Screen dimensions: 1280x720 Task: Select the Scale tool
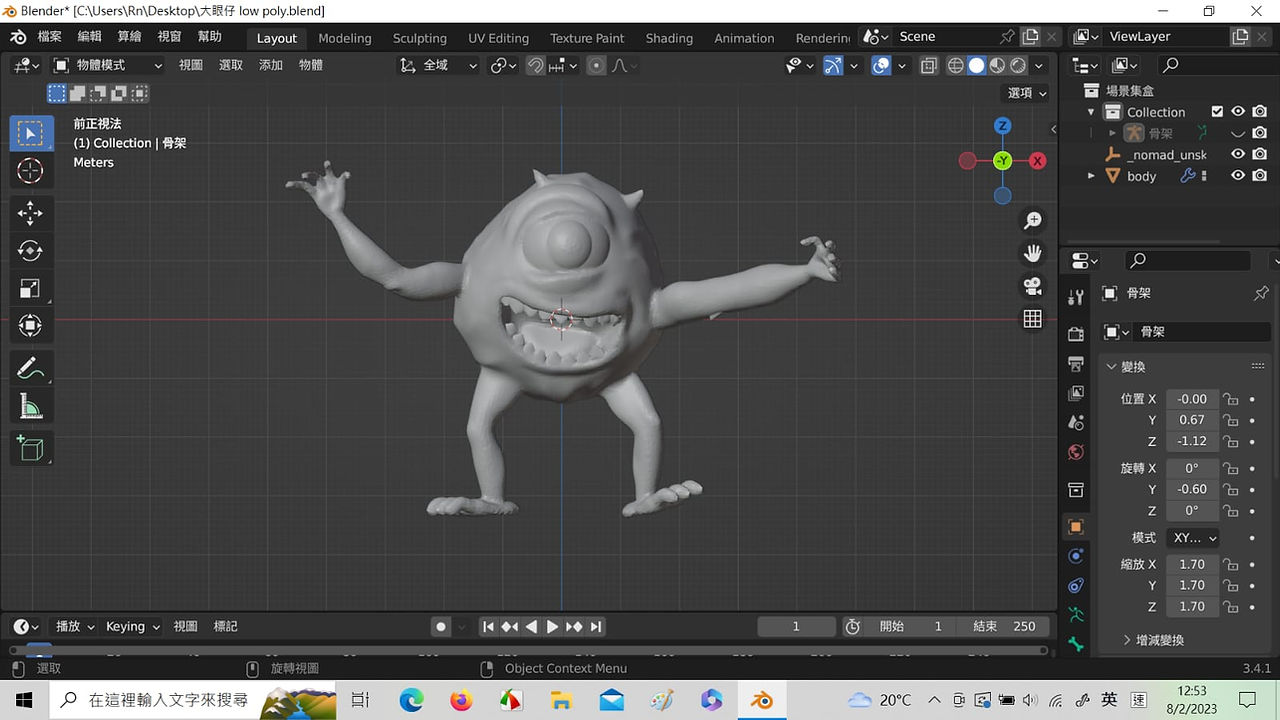pyautogui.click(x=31, y=288)
